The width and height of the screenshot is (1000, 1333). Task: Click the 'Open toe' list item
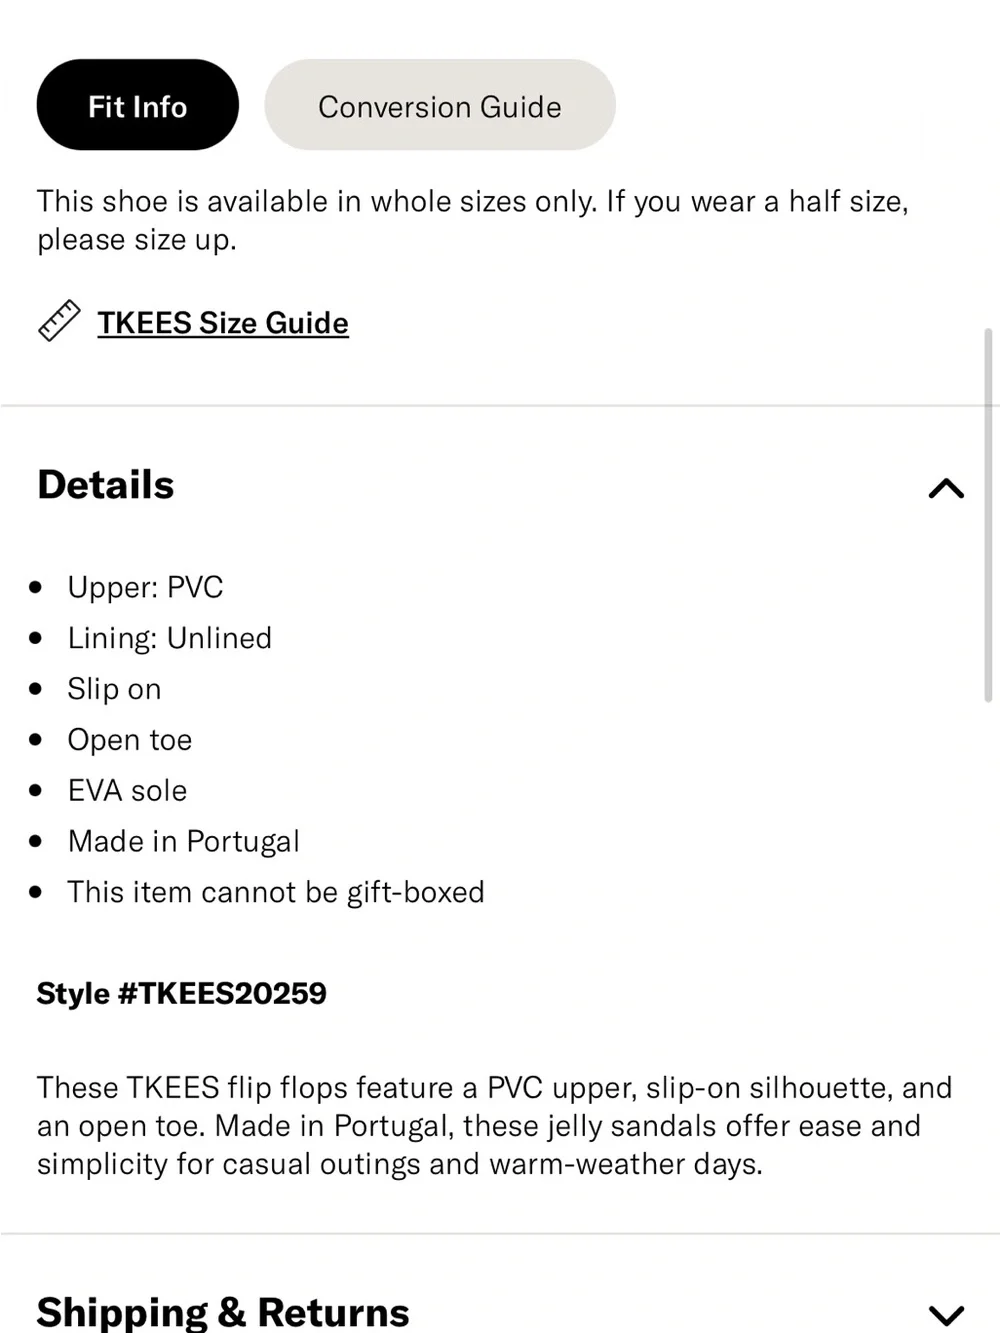click(x=130, y=740)
